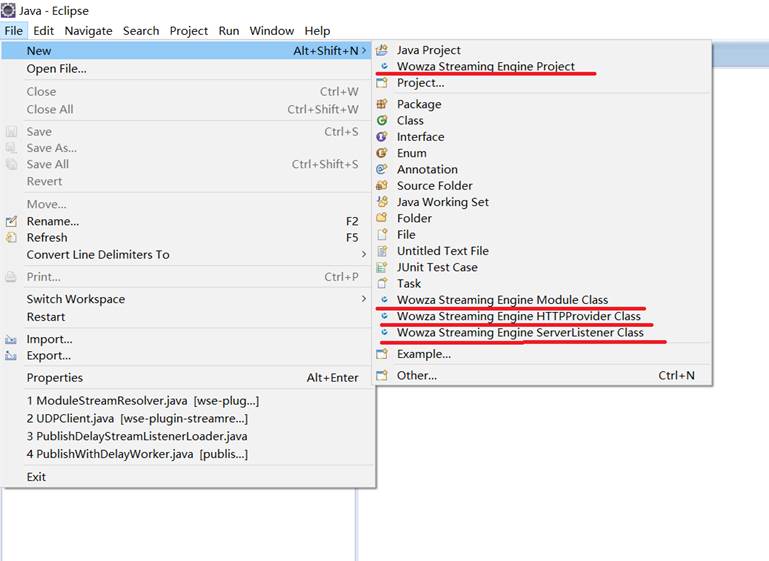Click the Eclipse logo in title bar
The image size is (769, 561).
(8, 10)
